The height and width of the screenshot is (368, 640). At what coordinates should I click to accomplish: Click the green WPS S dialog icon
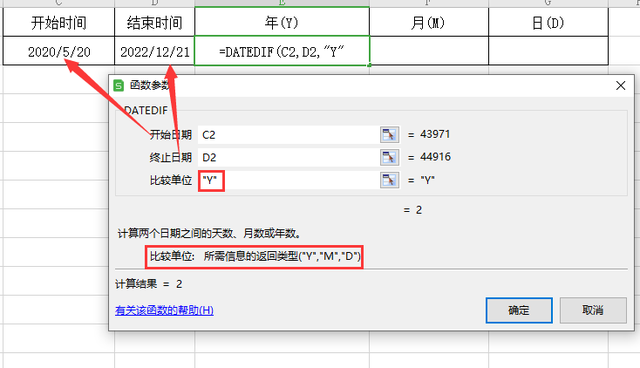pyautogui.click(x=119, y=86)
